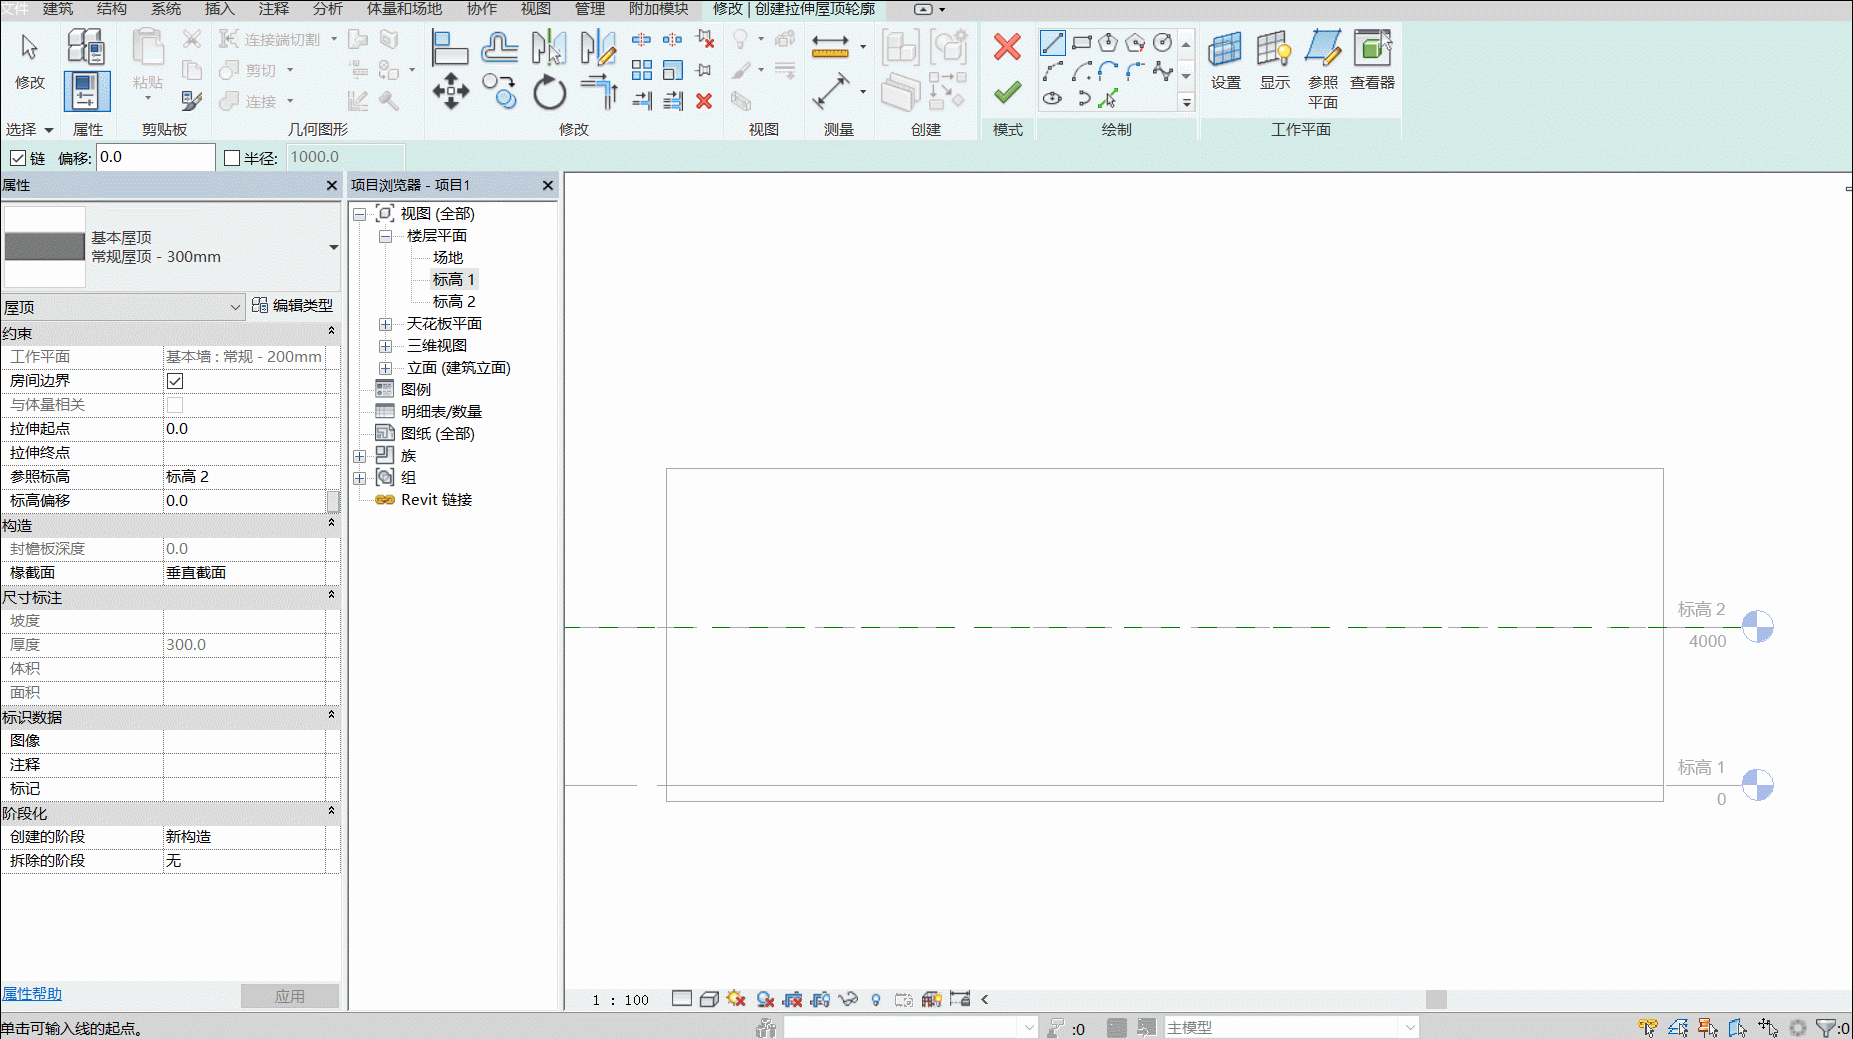Viewport: 1853px width, 1039px height.
Task: Expand the Families node in project browser
Action: coord(360,456)
